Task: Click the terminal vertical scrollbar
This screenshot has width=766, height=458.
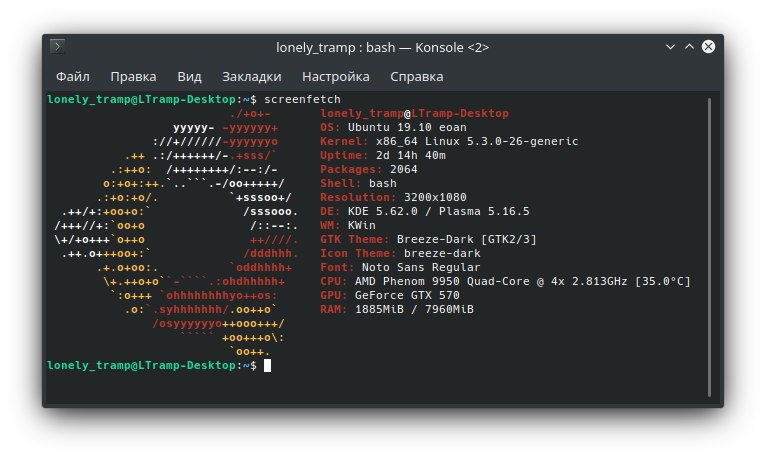Action: tap(709, 247)
